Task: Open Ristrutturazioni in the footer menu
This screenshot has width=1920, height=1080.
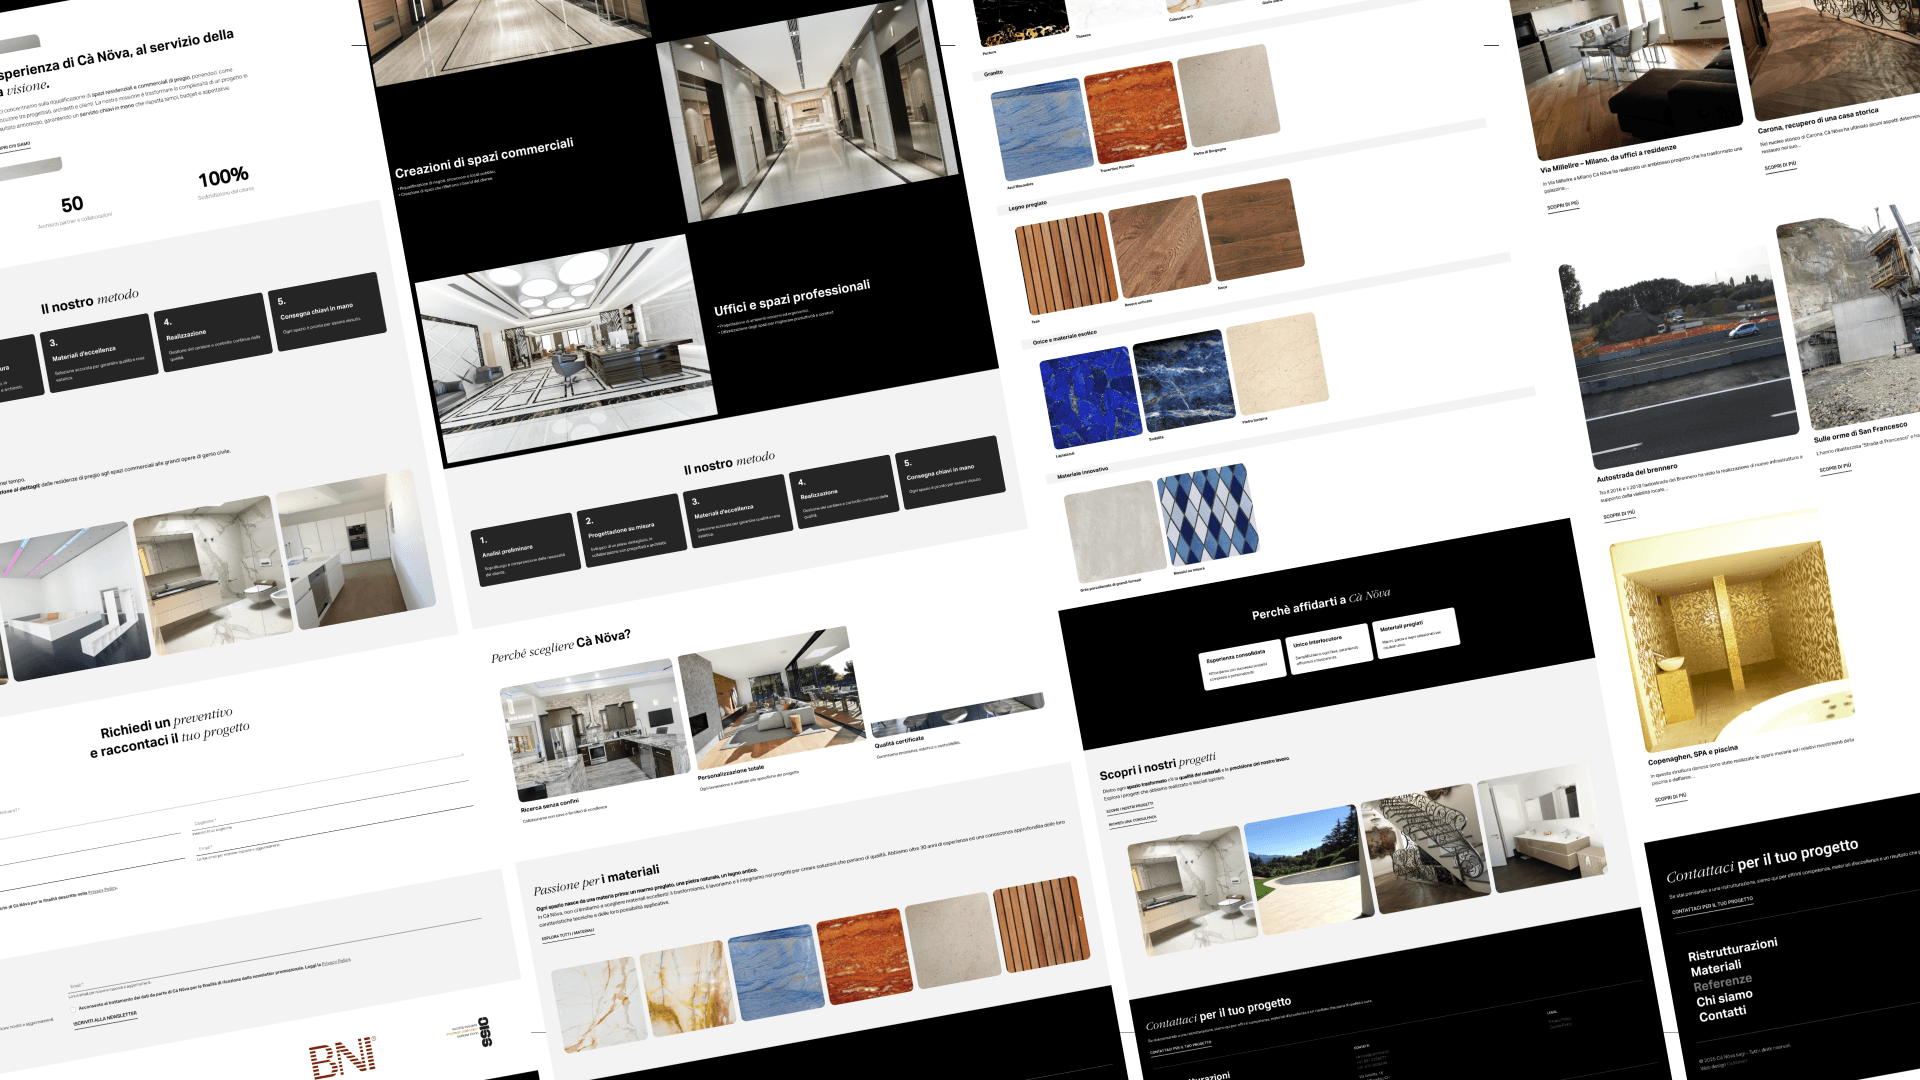Action: (1732, 948)
